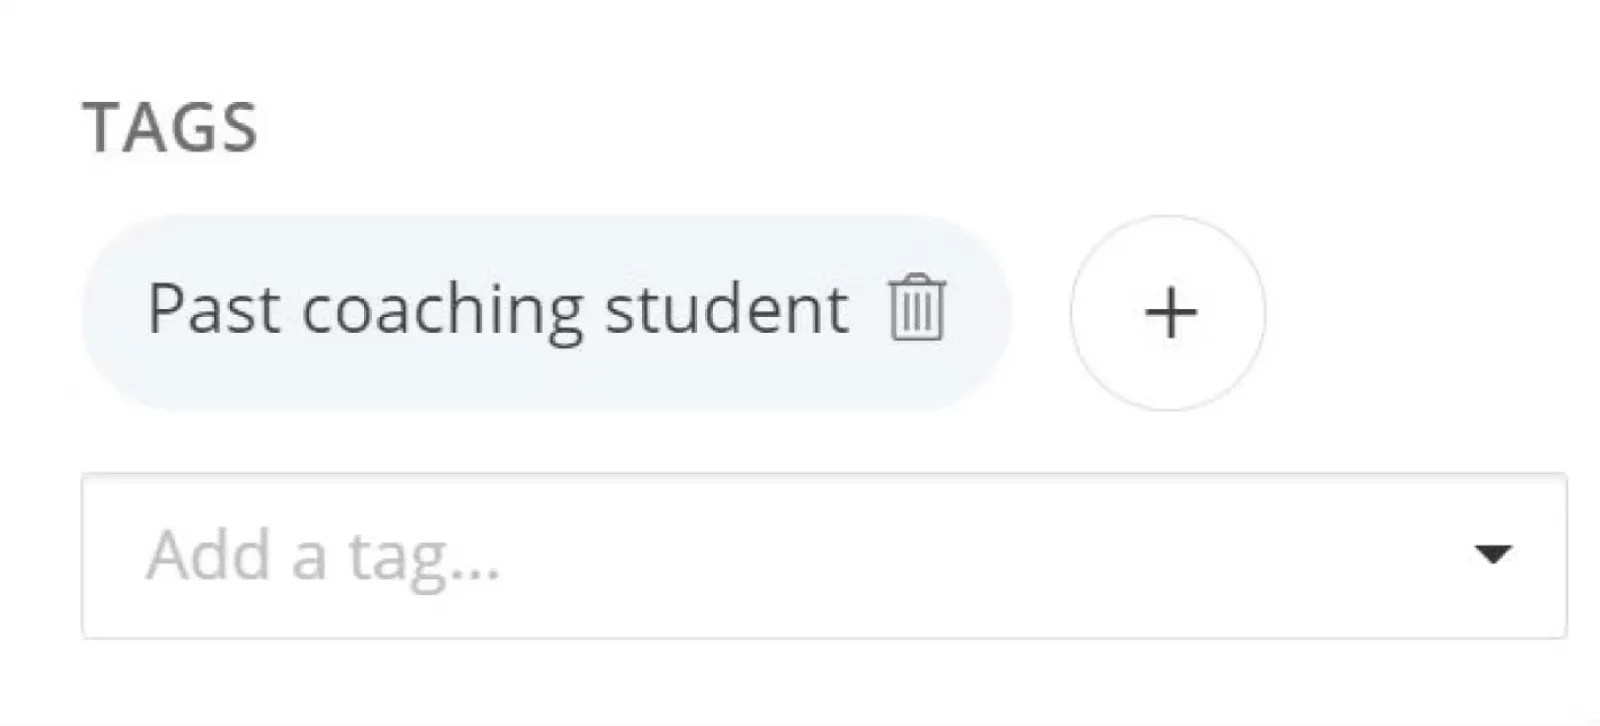Click trash icon inside the tag chip
Screen dimensions: 1600x726
(x=916, y=309)
